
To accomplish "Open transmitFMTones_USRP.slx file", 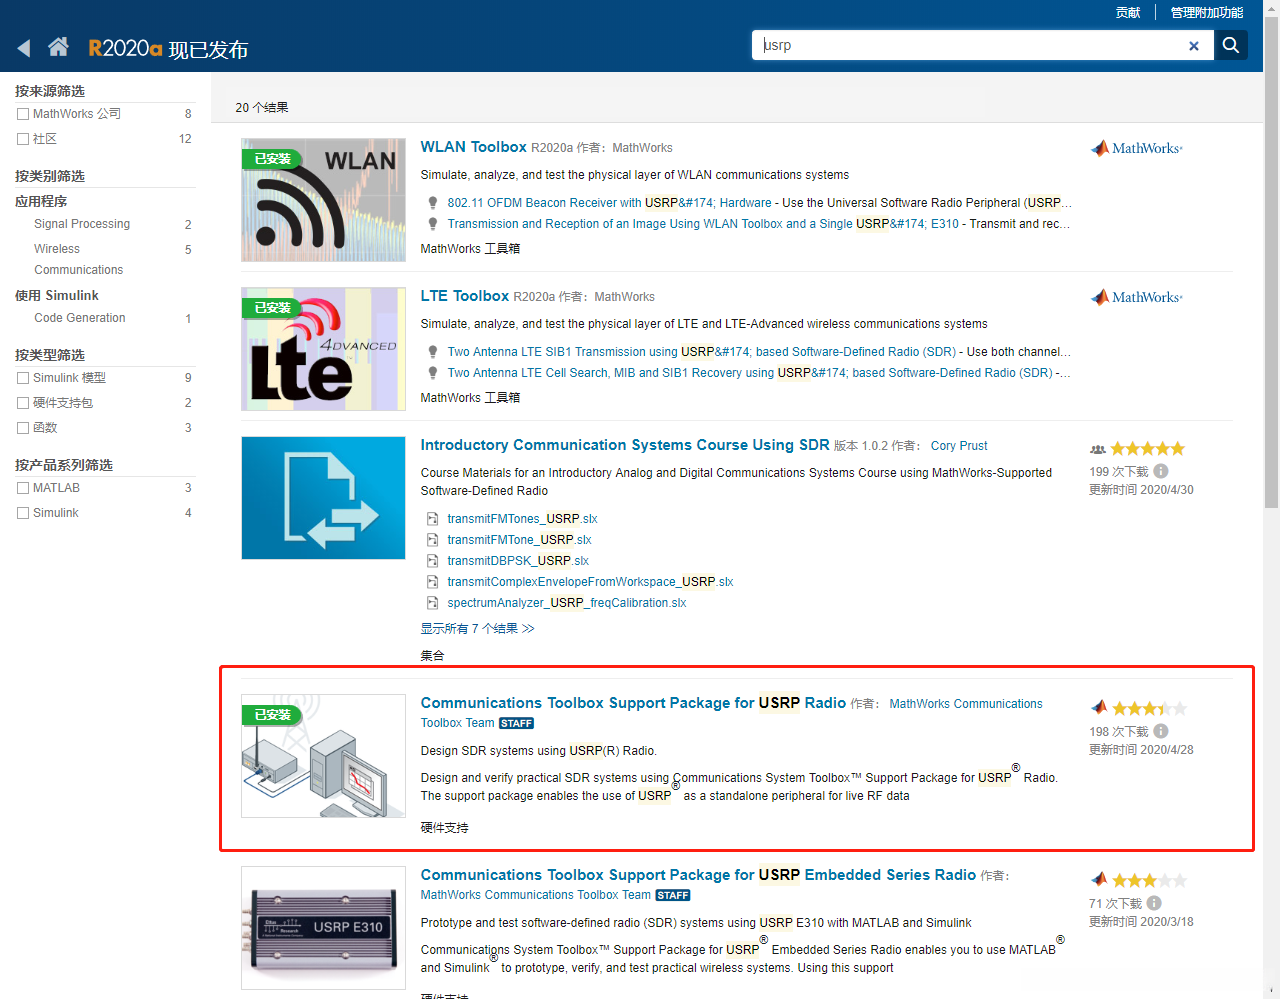I will pos(522,519).
